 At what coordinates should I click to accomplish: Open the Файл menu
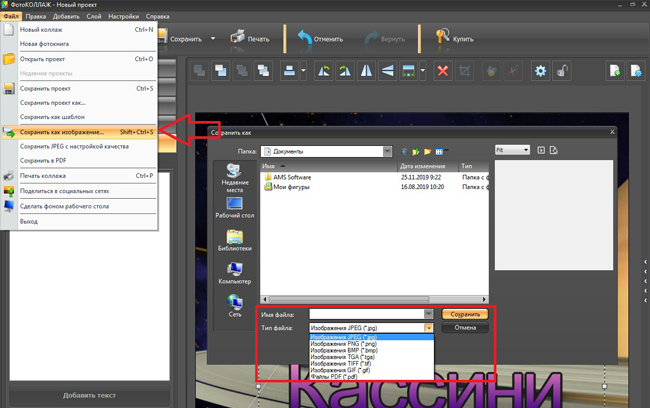(11, 16)
